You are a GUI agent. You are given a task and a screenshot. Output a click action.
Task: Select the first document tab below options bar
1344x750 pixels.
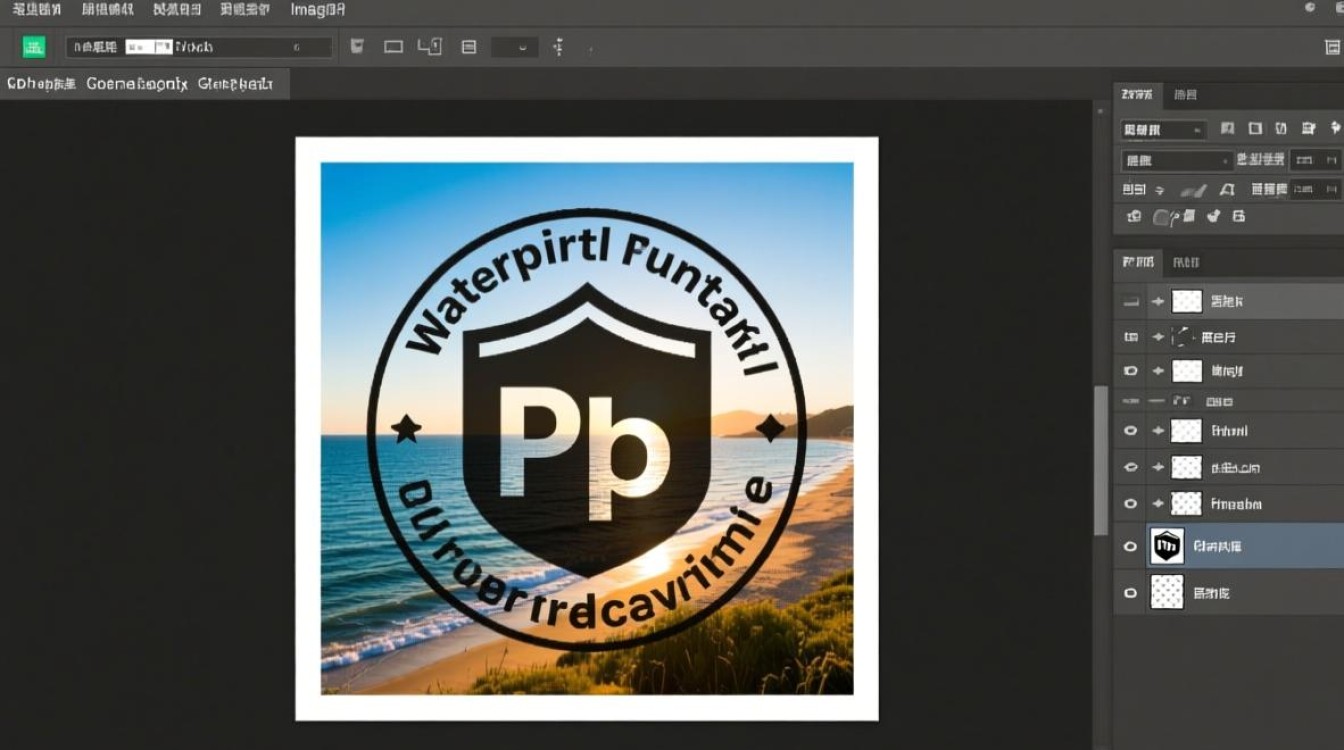click(x=41, y=84)
